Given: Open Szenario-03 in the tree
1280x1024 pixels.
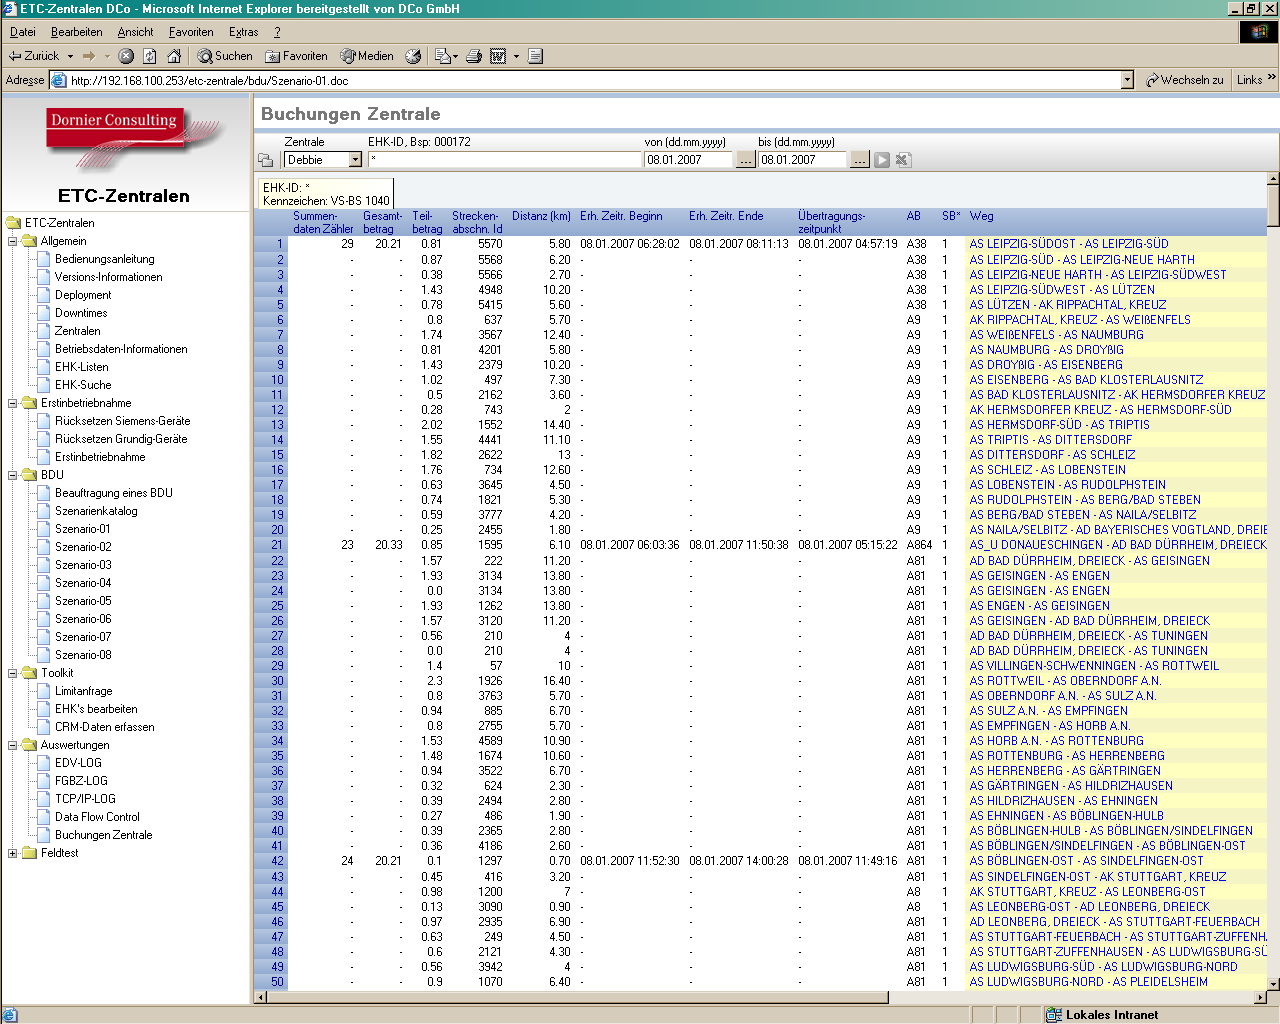Looking at the screenshot, I should pos(83,565).
